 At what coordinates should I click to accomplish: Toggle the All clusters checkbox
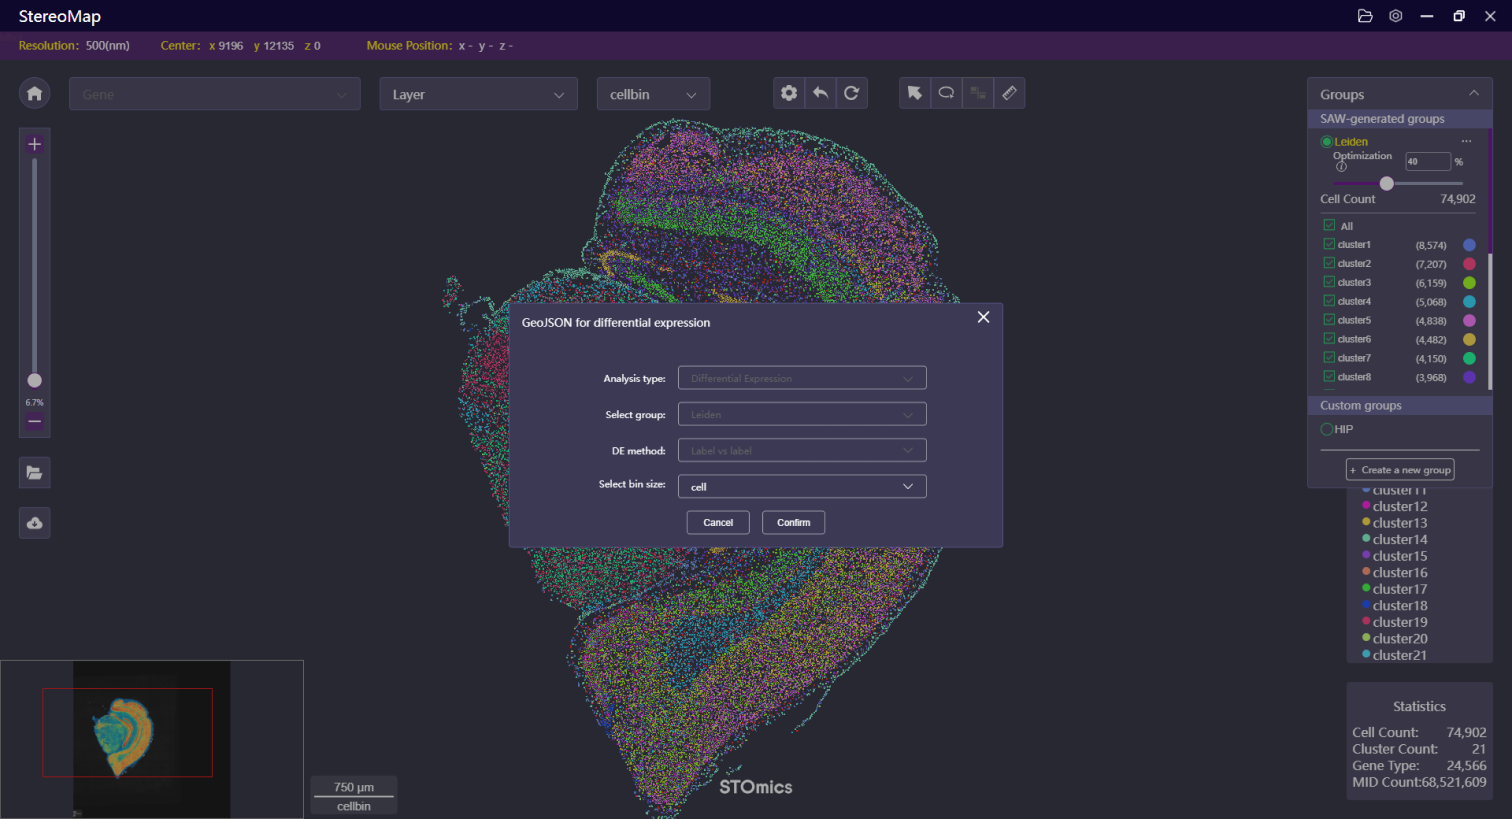1329,225
